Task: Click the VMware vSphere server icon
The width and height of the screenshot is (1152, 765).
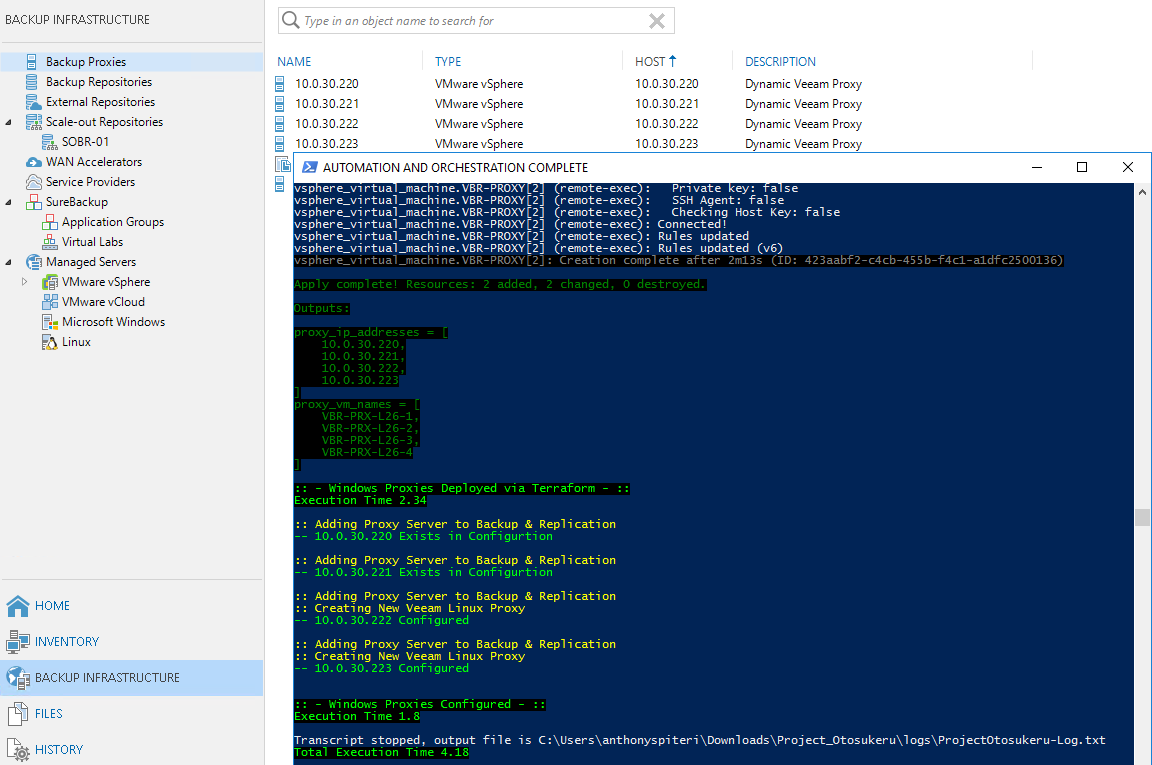Action: click(x=50, y=281)
